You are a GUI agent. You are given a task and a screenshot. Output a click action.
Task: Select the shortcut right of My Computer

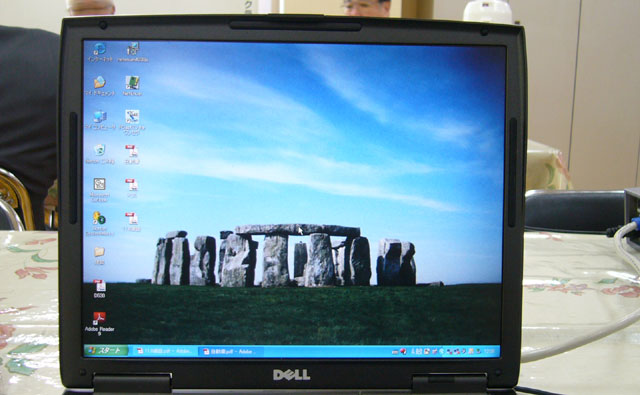pos(132,122)
